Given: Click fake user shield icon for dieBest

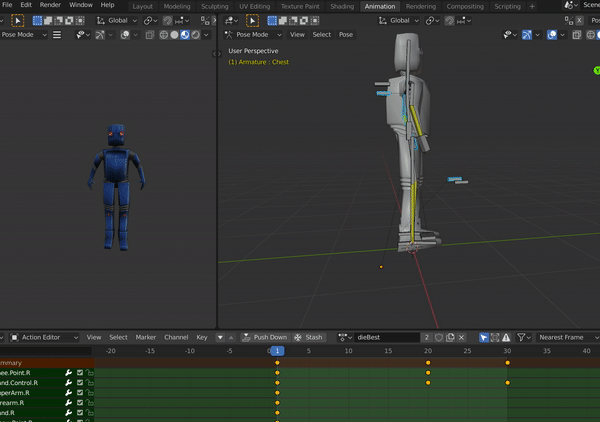Looking at the screenshot, I should 438,337.
